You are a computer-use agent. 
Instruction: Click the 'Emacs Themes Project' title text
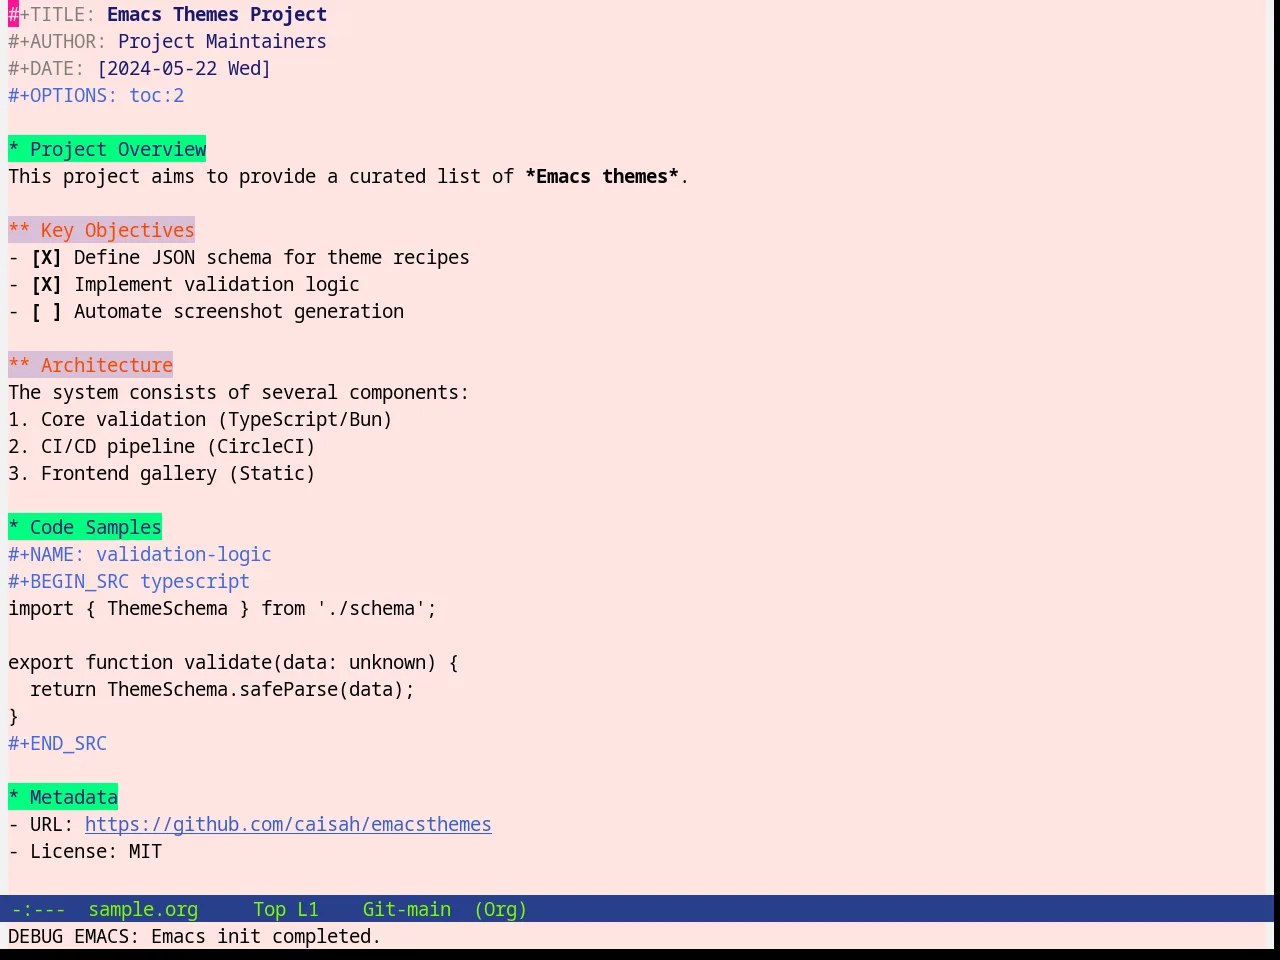tap(217, 14)
